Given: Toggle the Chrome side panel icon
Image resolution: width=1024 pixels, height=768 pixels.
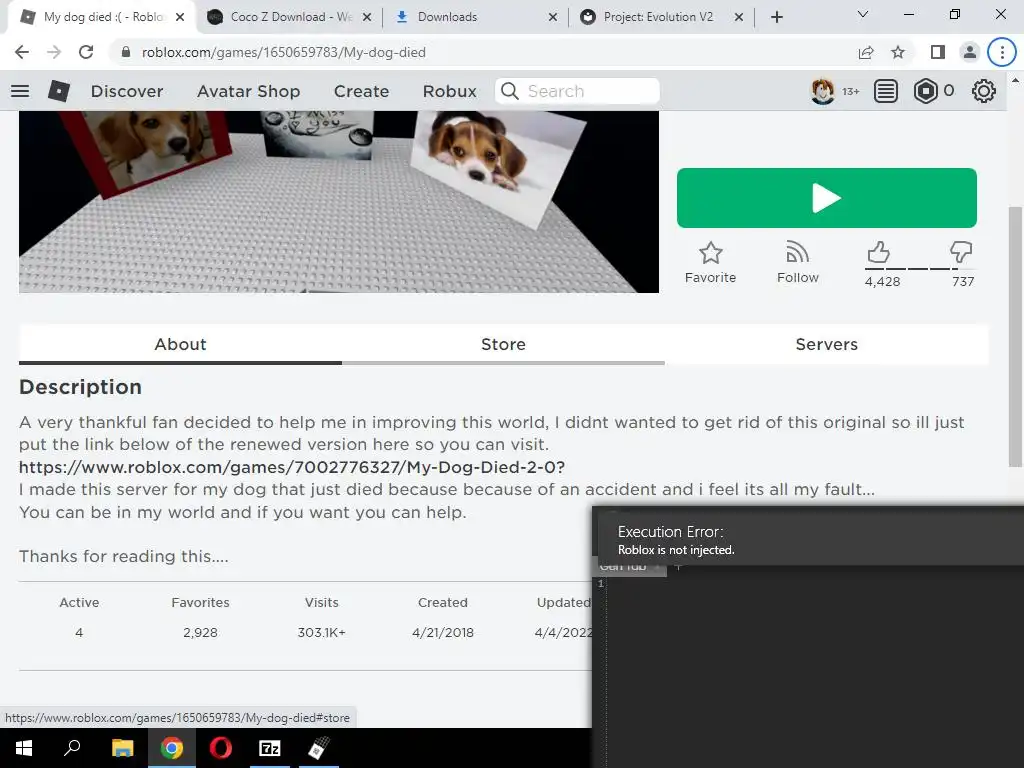Looking at the screenshot, I should 938,52.
